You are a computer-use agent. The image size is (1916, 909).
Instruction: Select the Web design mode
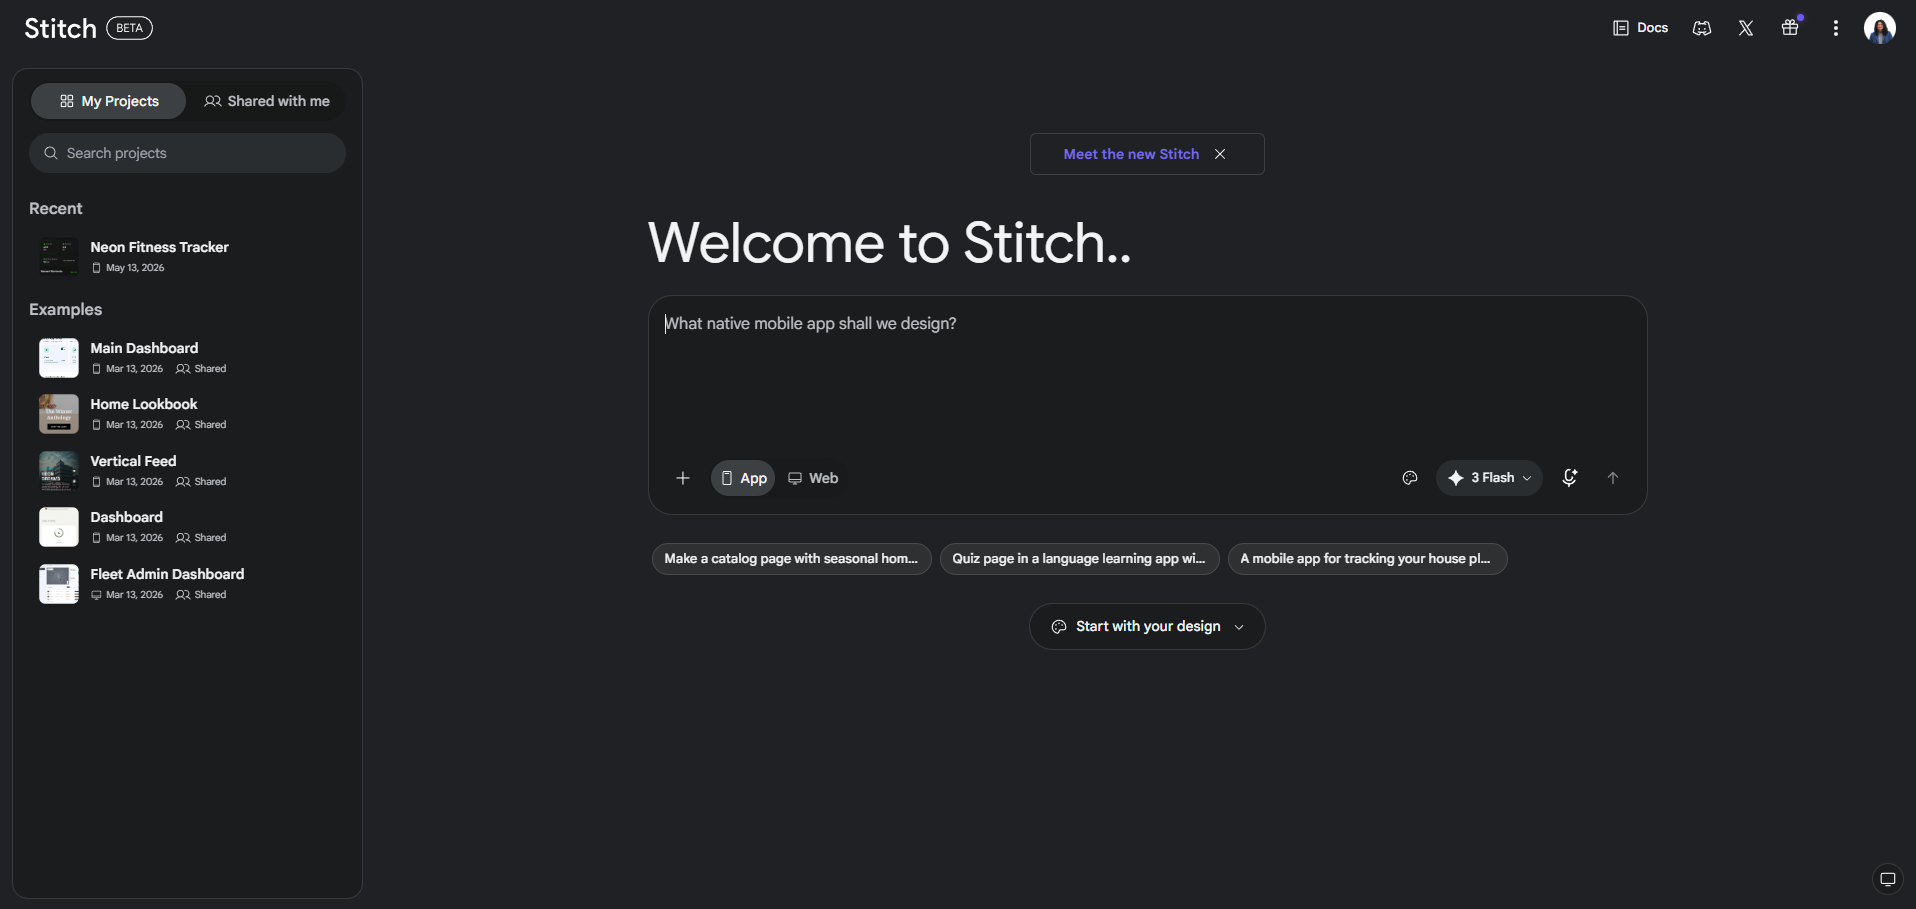(x=813, y=478)
